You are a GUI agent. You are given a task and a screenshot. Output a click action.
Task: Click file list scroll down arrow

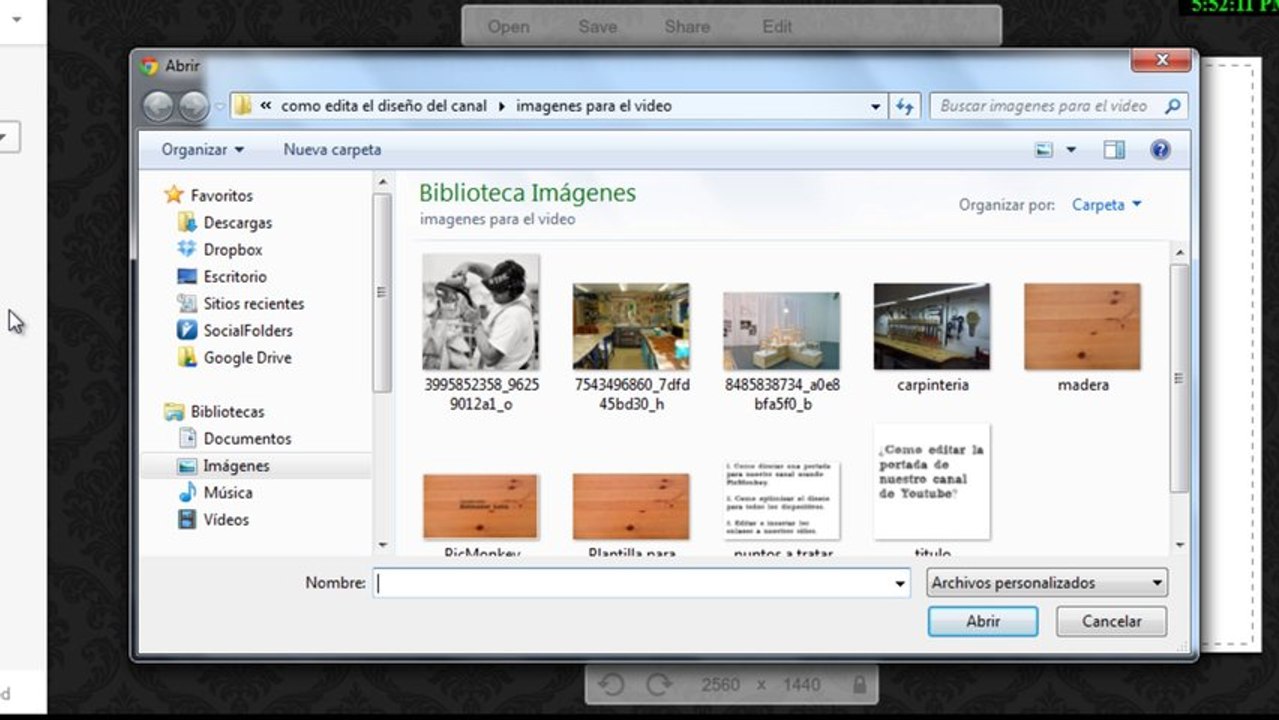click(x=1180, y=545)
